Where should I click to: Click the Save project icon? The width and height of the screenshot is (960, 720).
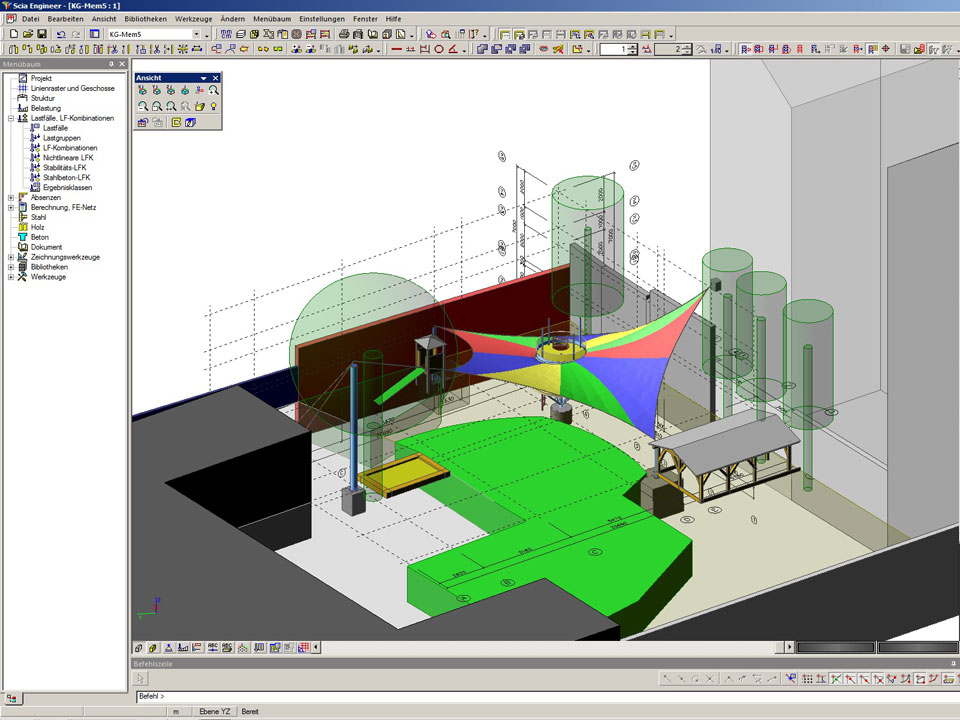[x=42, y=34]
